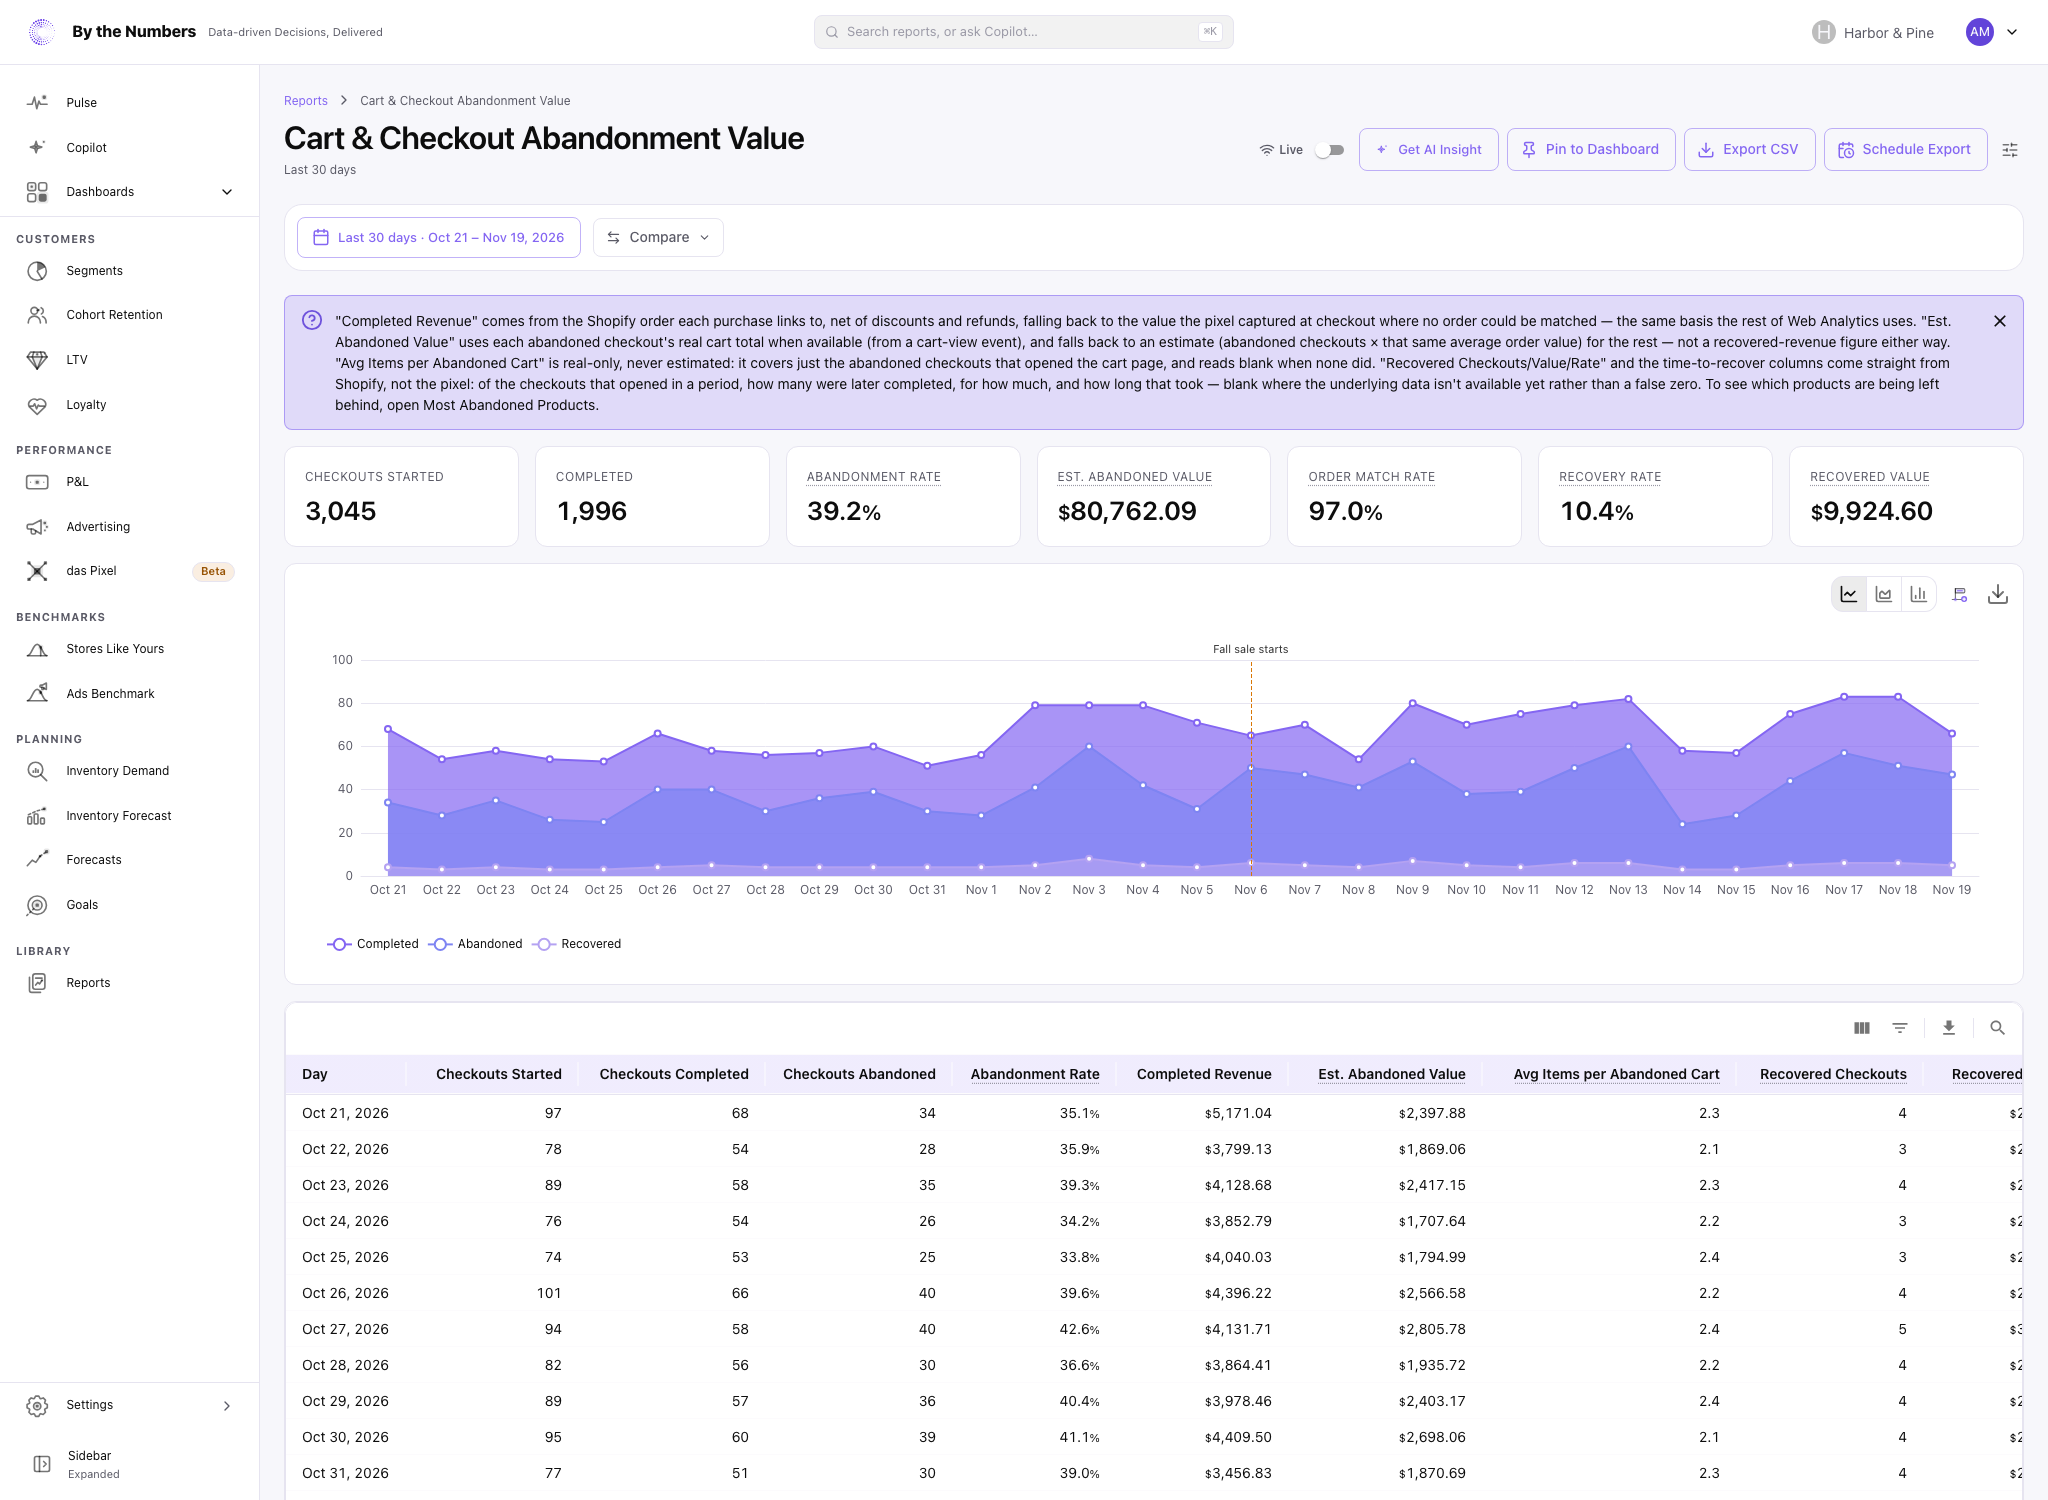Click Est. Abandoned Value KPI label
The height and width of the screenshot is (1500, 2048).
pyautogui.click(x=1134, y=477)
